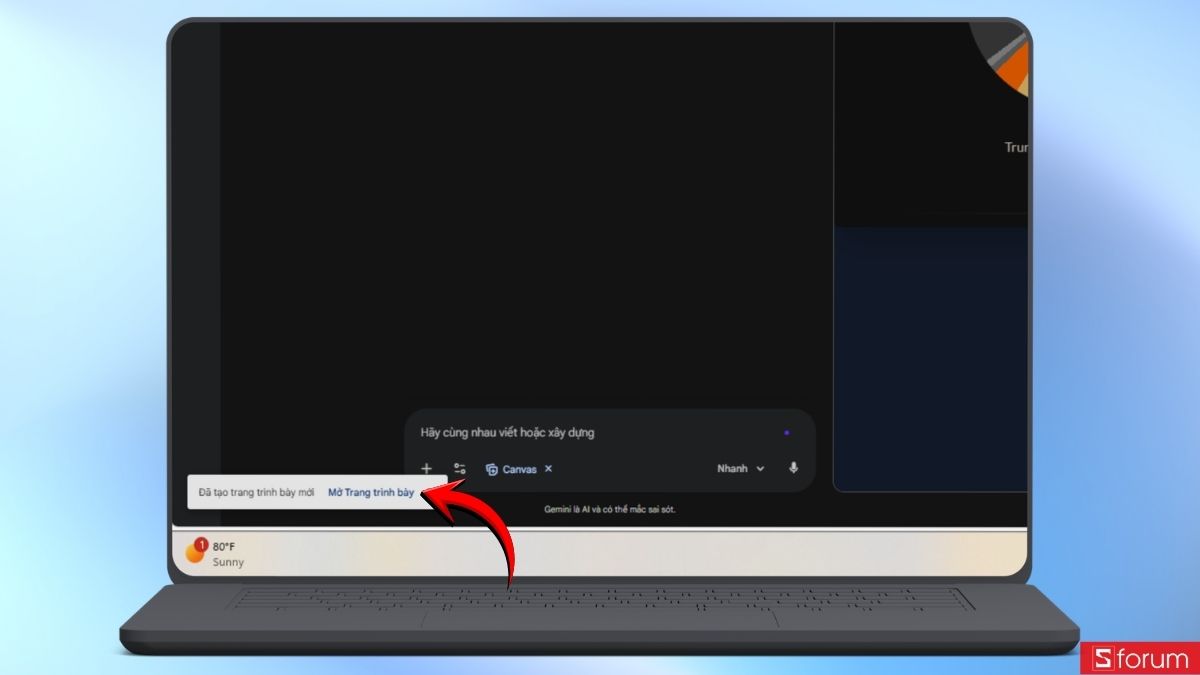Viewport: 1200px width, 675px height.
Task: Activate the microphone voice input
Action: coord(794,468)
